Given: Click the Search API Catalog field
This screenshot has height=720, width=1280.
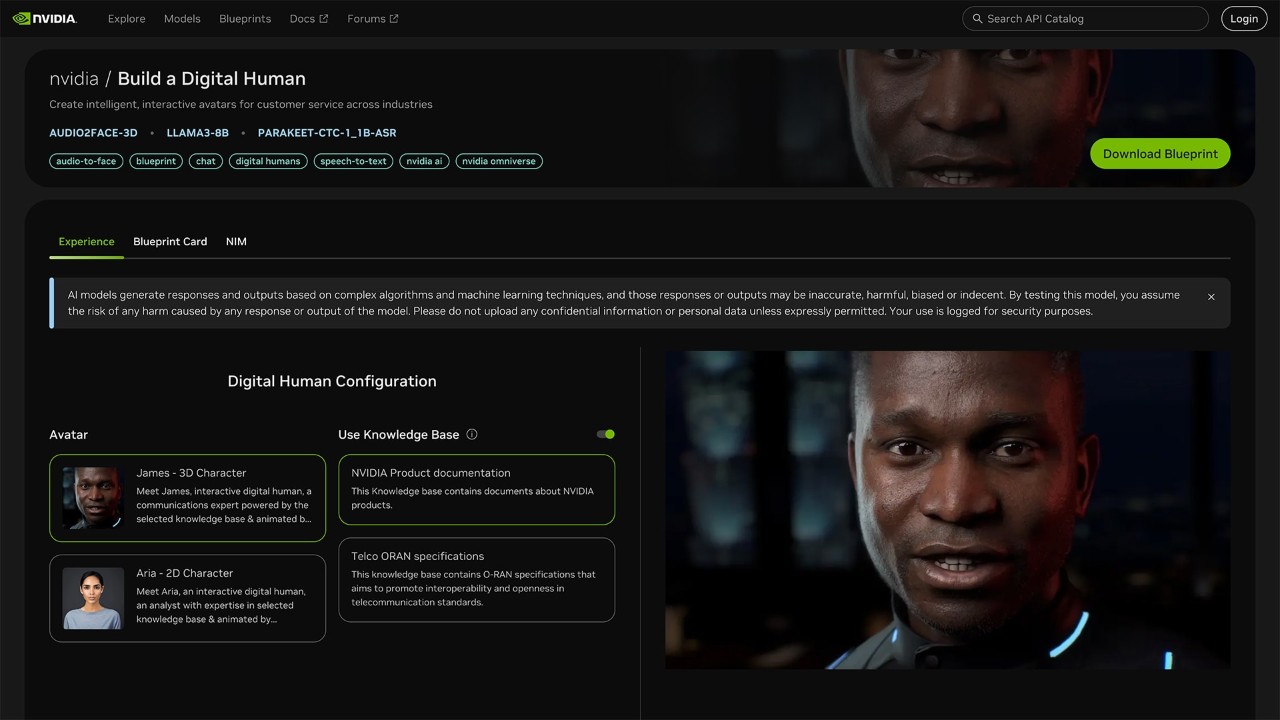Looking at the screenshot, I should [1085, 18].
